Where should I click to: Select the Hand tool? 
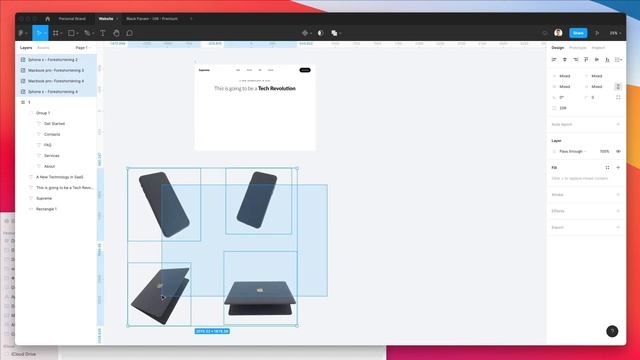pyautogui.click(x=116, y=33)
